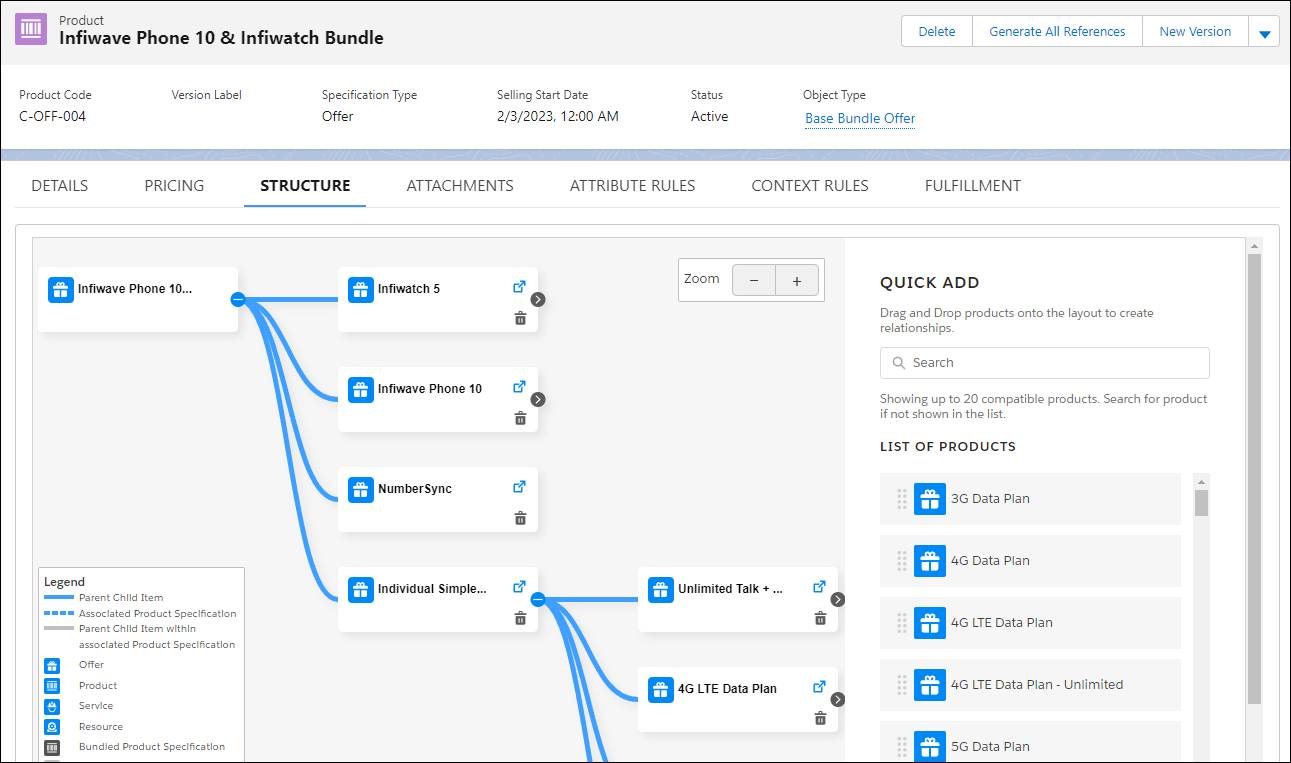Open Individual Simple node external link icon
This screenshot has height=763, width=1291.
[x=519, y=587]
